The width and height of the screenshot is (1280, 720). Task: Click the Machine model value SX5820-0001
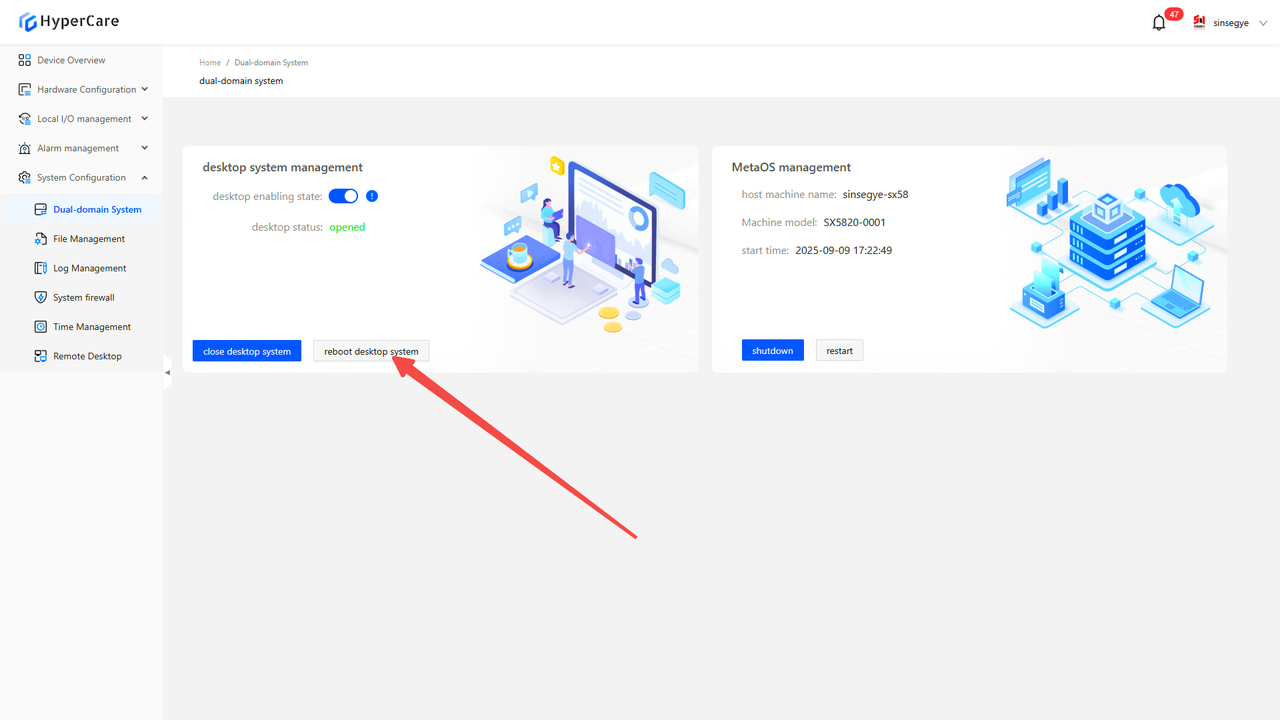pyautogui.click(x=855, y=222)
